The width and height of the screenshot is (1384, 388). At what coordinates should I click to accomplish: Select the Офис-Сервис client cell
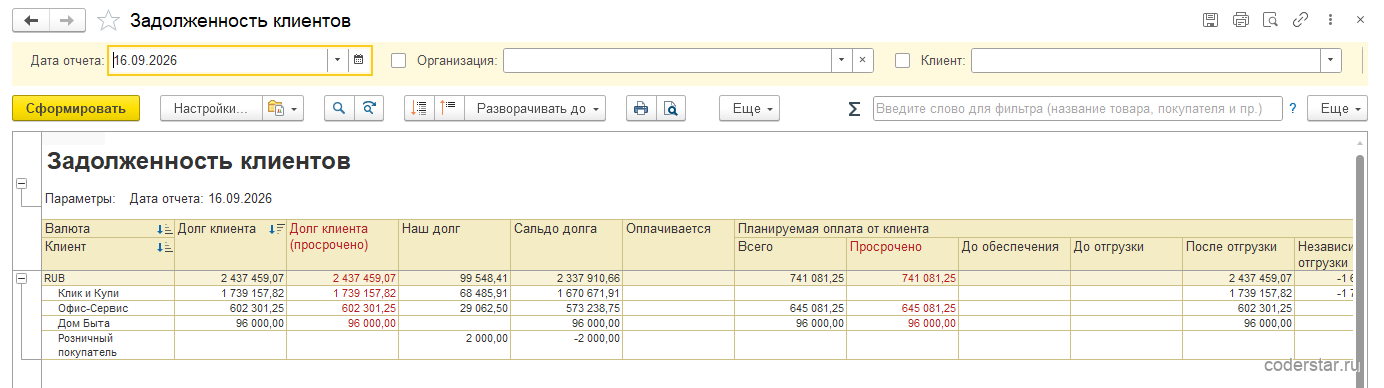pyautogui.click(x=108, y=308)
